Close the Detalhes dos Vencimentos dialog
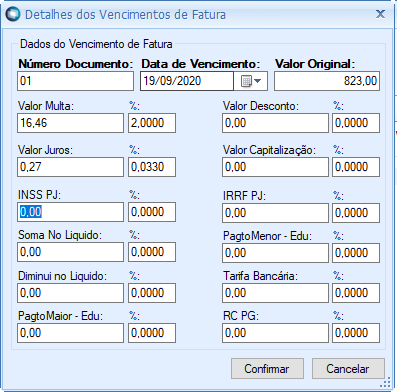Viewport: 397px width, 392px height. (380, 14)
